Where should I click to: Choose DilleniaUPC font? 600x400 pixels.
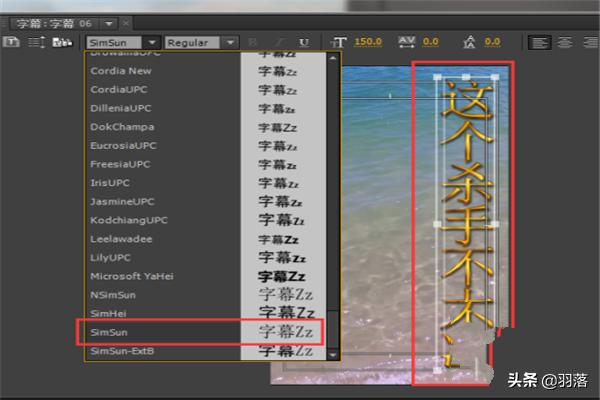coord(207,108)
